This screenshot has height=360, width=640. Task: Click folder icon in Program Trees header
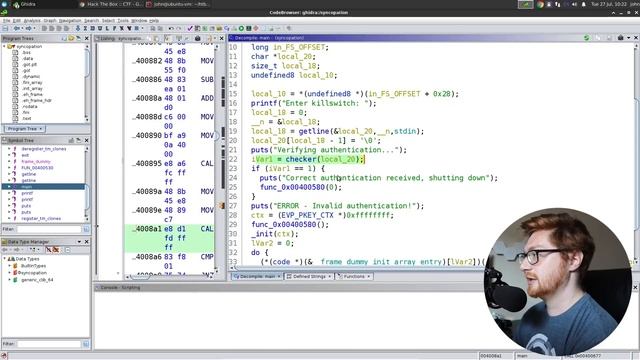pos(71,38)
